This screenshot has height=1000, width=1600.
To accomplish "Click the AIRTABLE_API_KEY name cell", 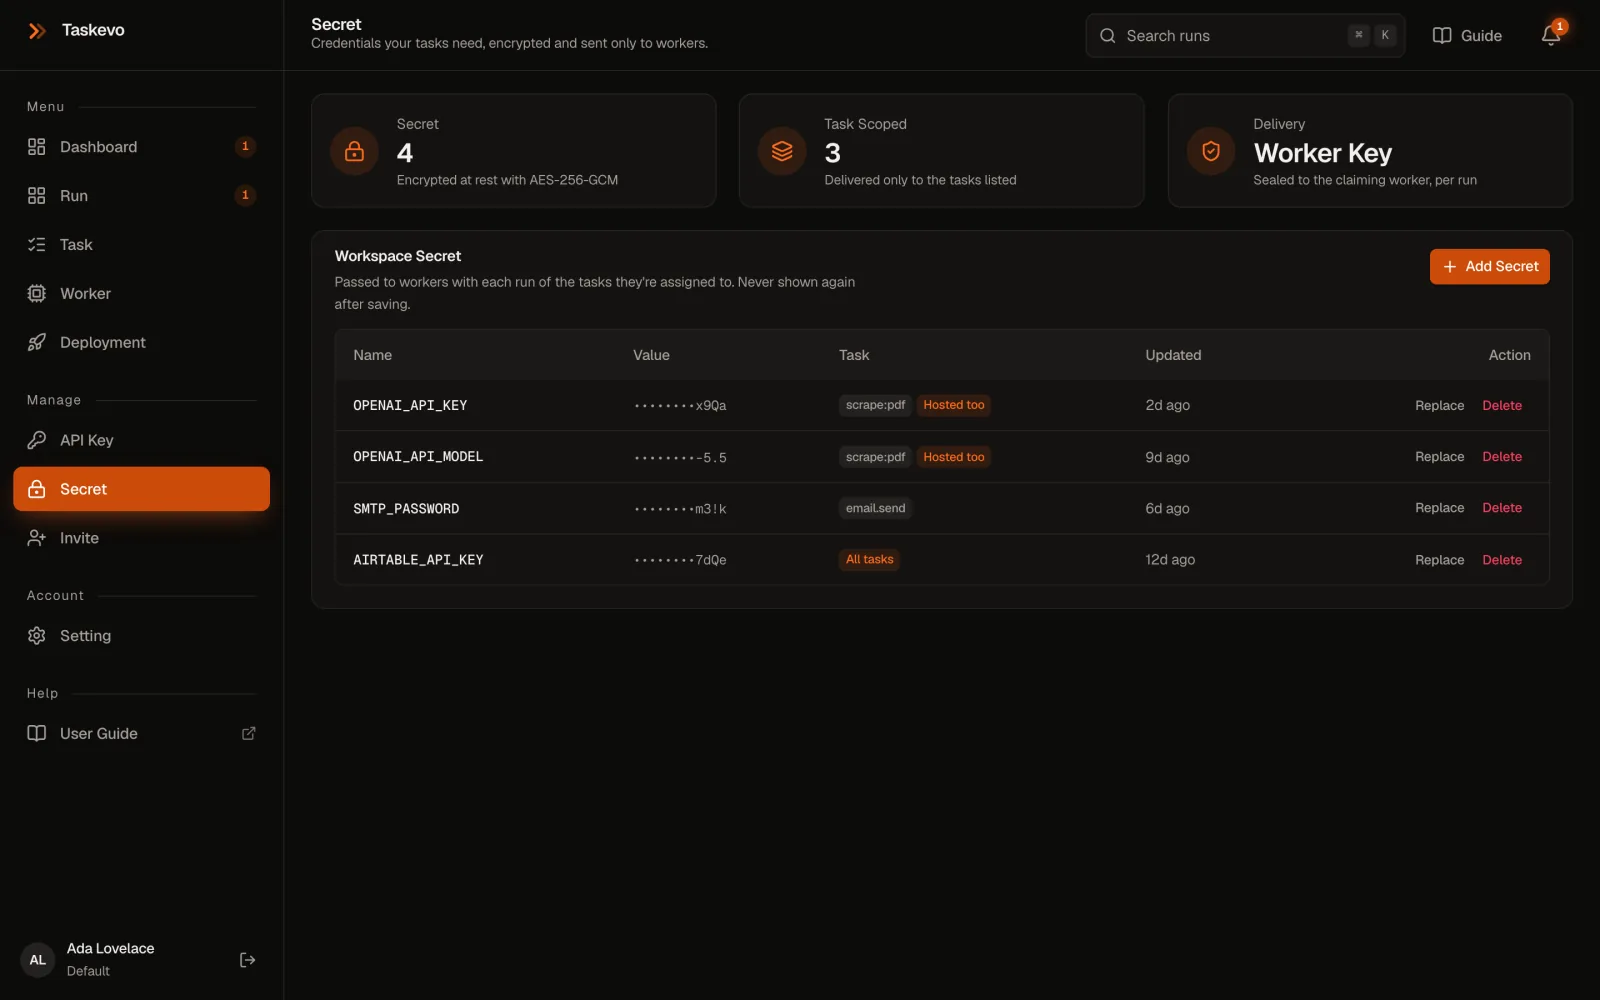I will [418, 560].
